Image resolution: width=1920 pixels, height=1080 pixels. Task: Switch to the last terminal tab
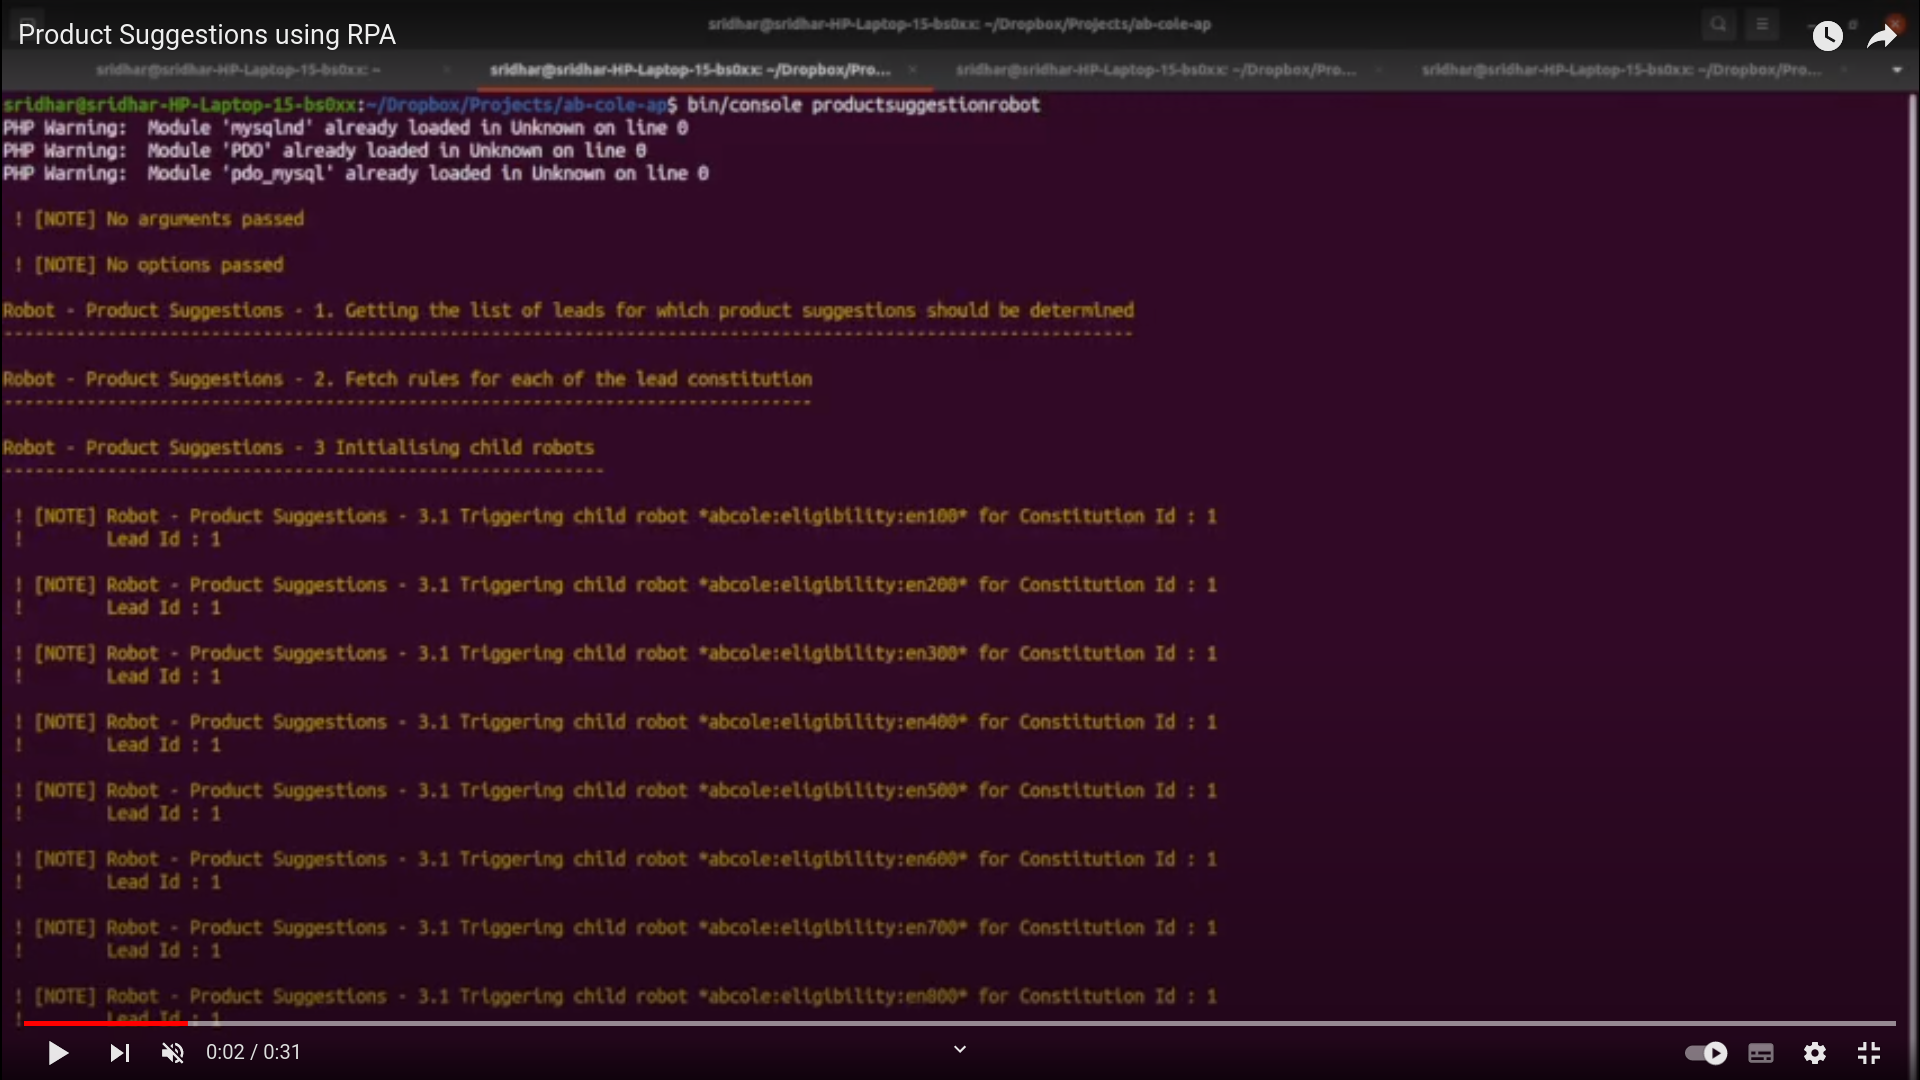(1621, 70)
